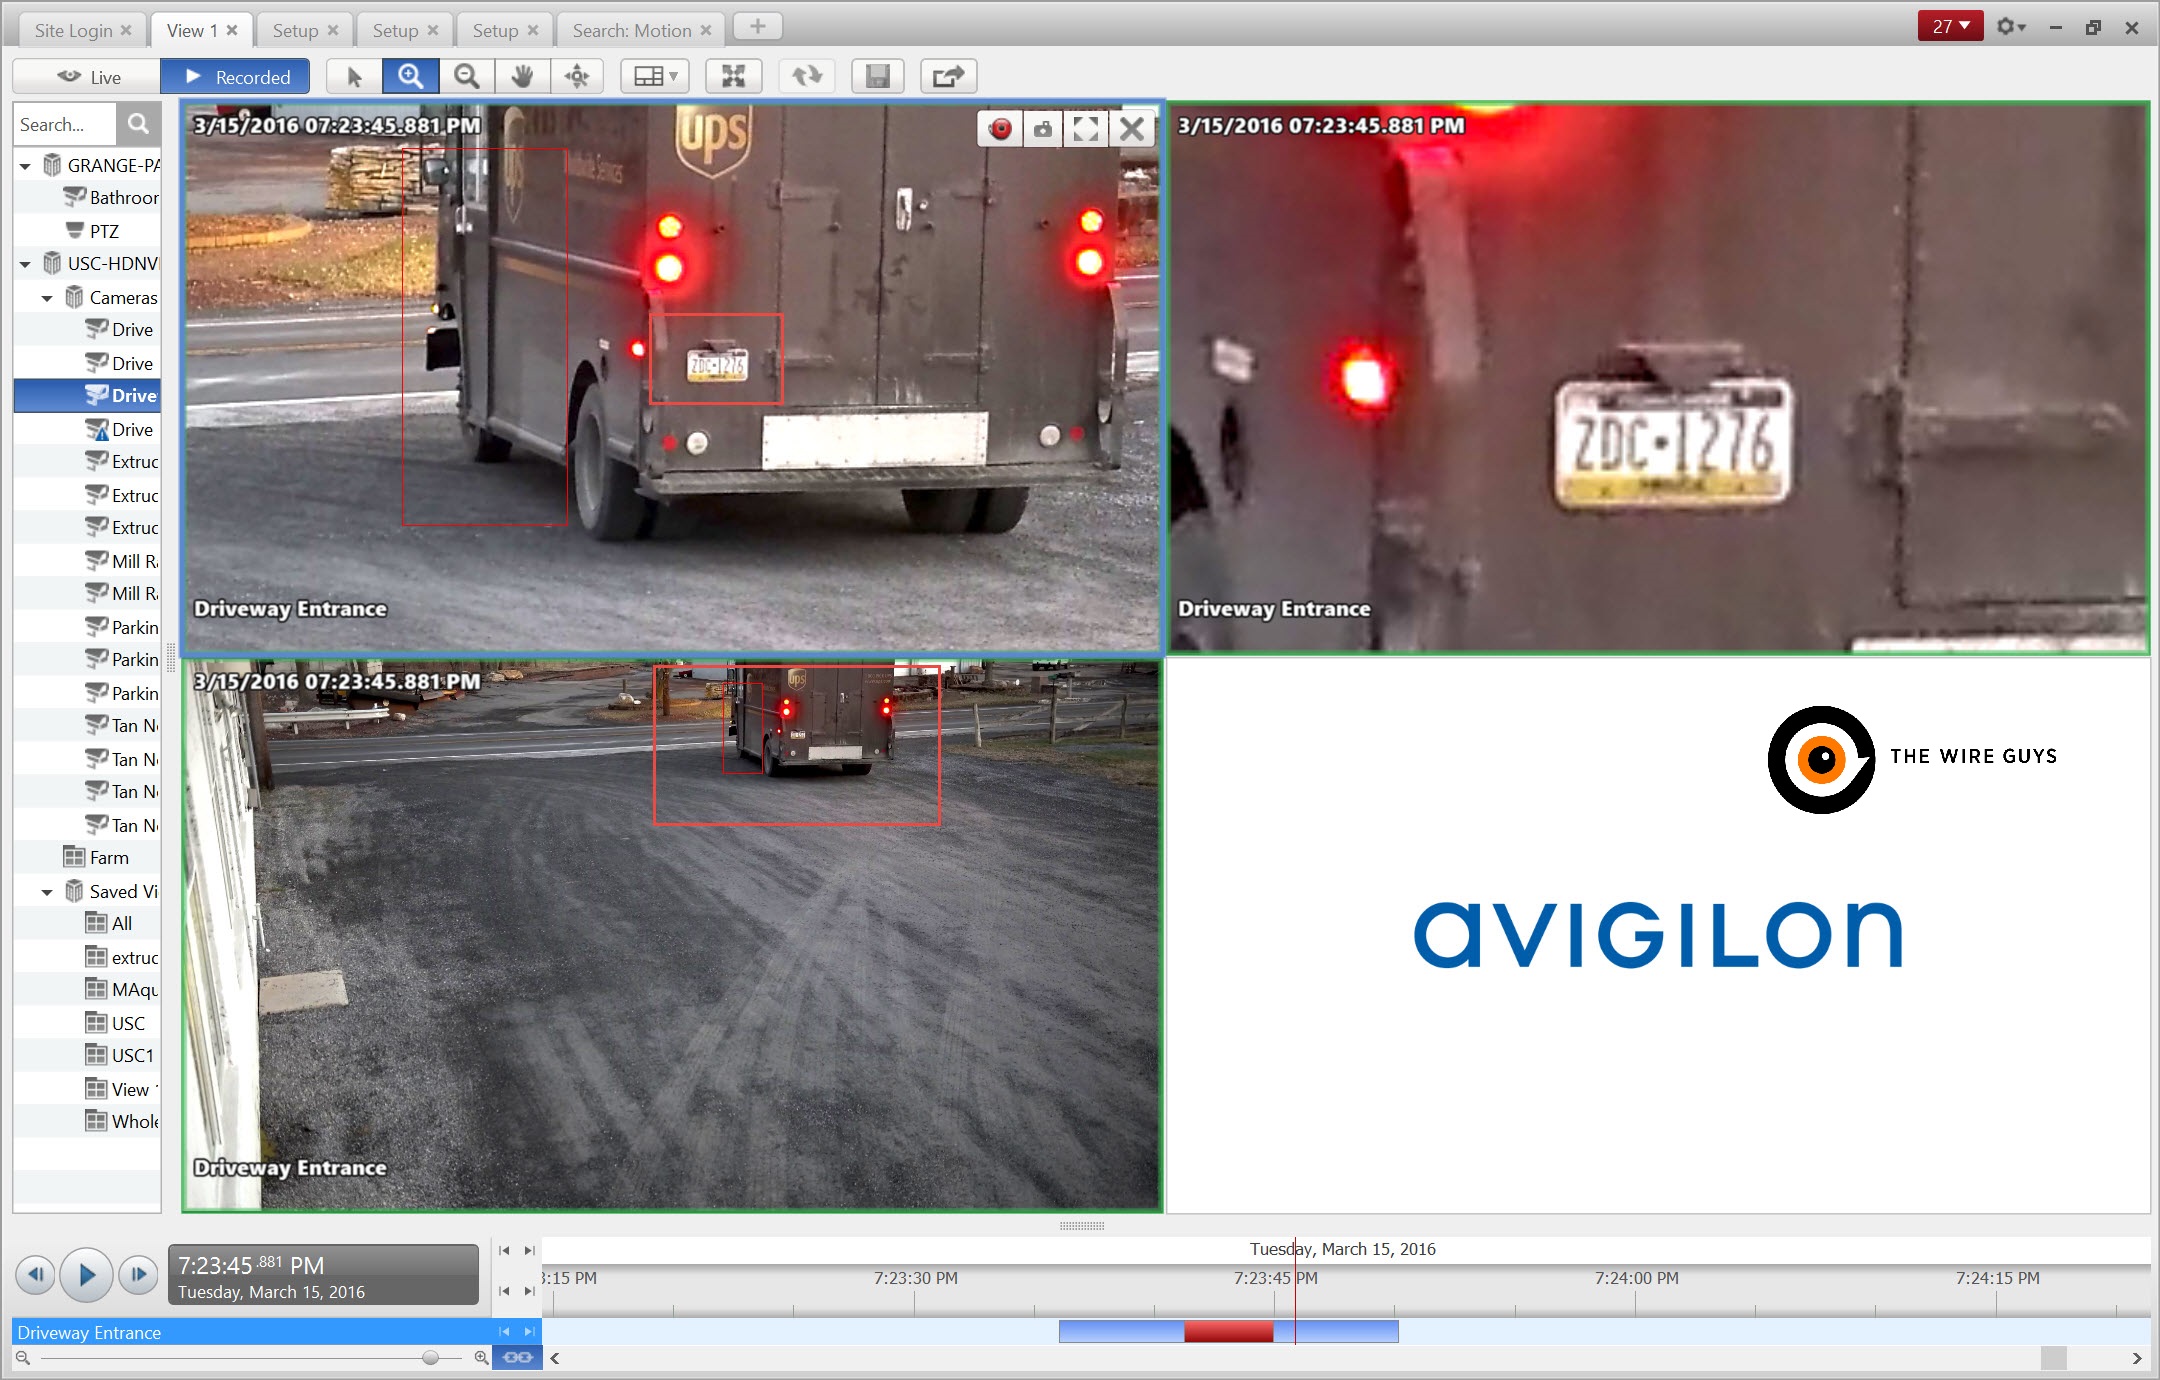Click the timeline zoom out magnifier
This screenshot has height=1380, width=2160.
23,1358
